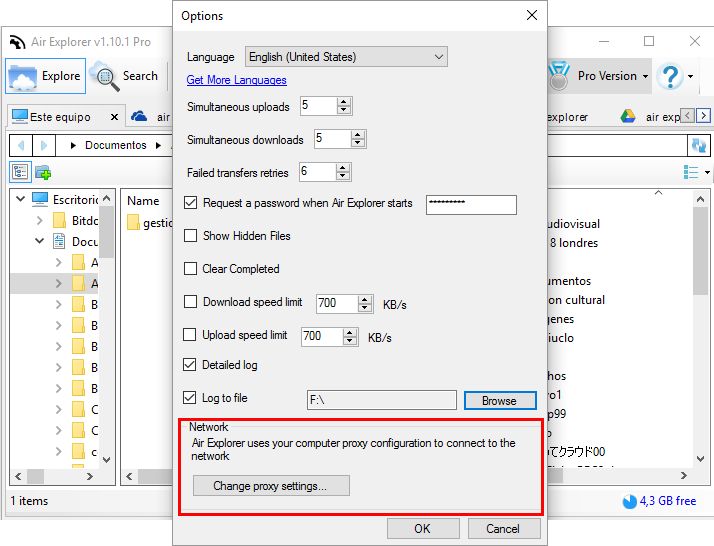The image size is (714, 546).
Task: Enable Download speed limit checkbox
Action: [190, 302]
